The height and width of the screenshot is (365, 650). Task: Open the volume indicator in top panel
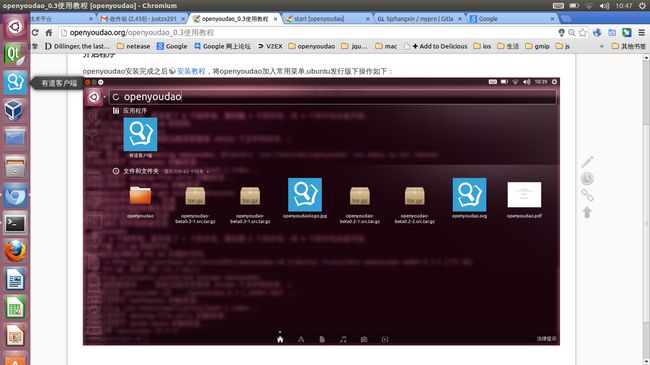604,6
